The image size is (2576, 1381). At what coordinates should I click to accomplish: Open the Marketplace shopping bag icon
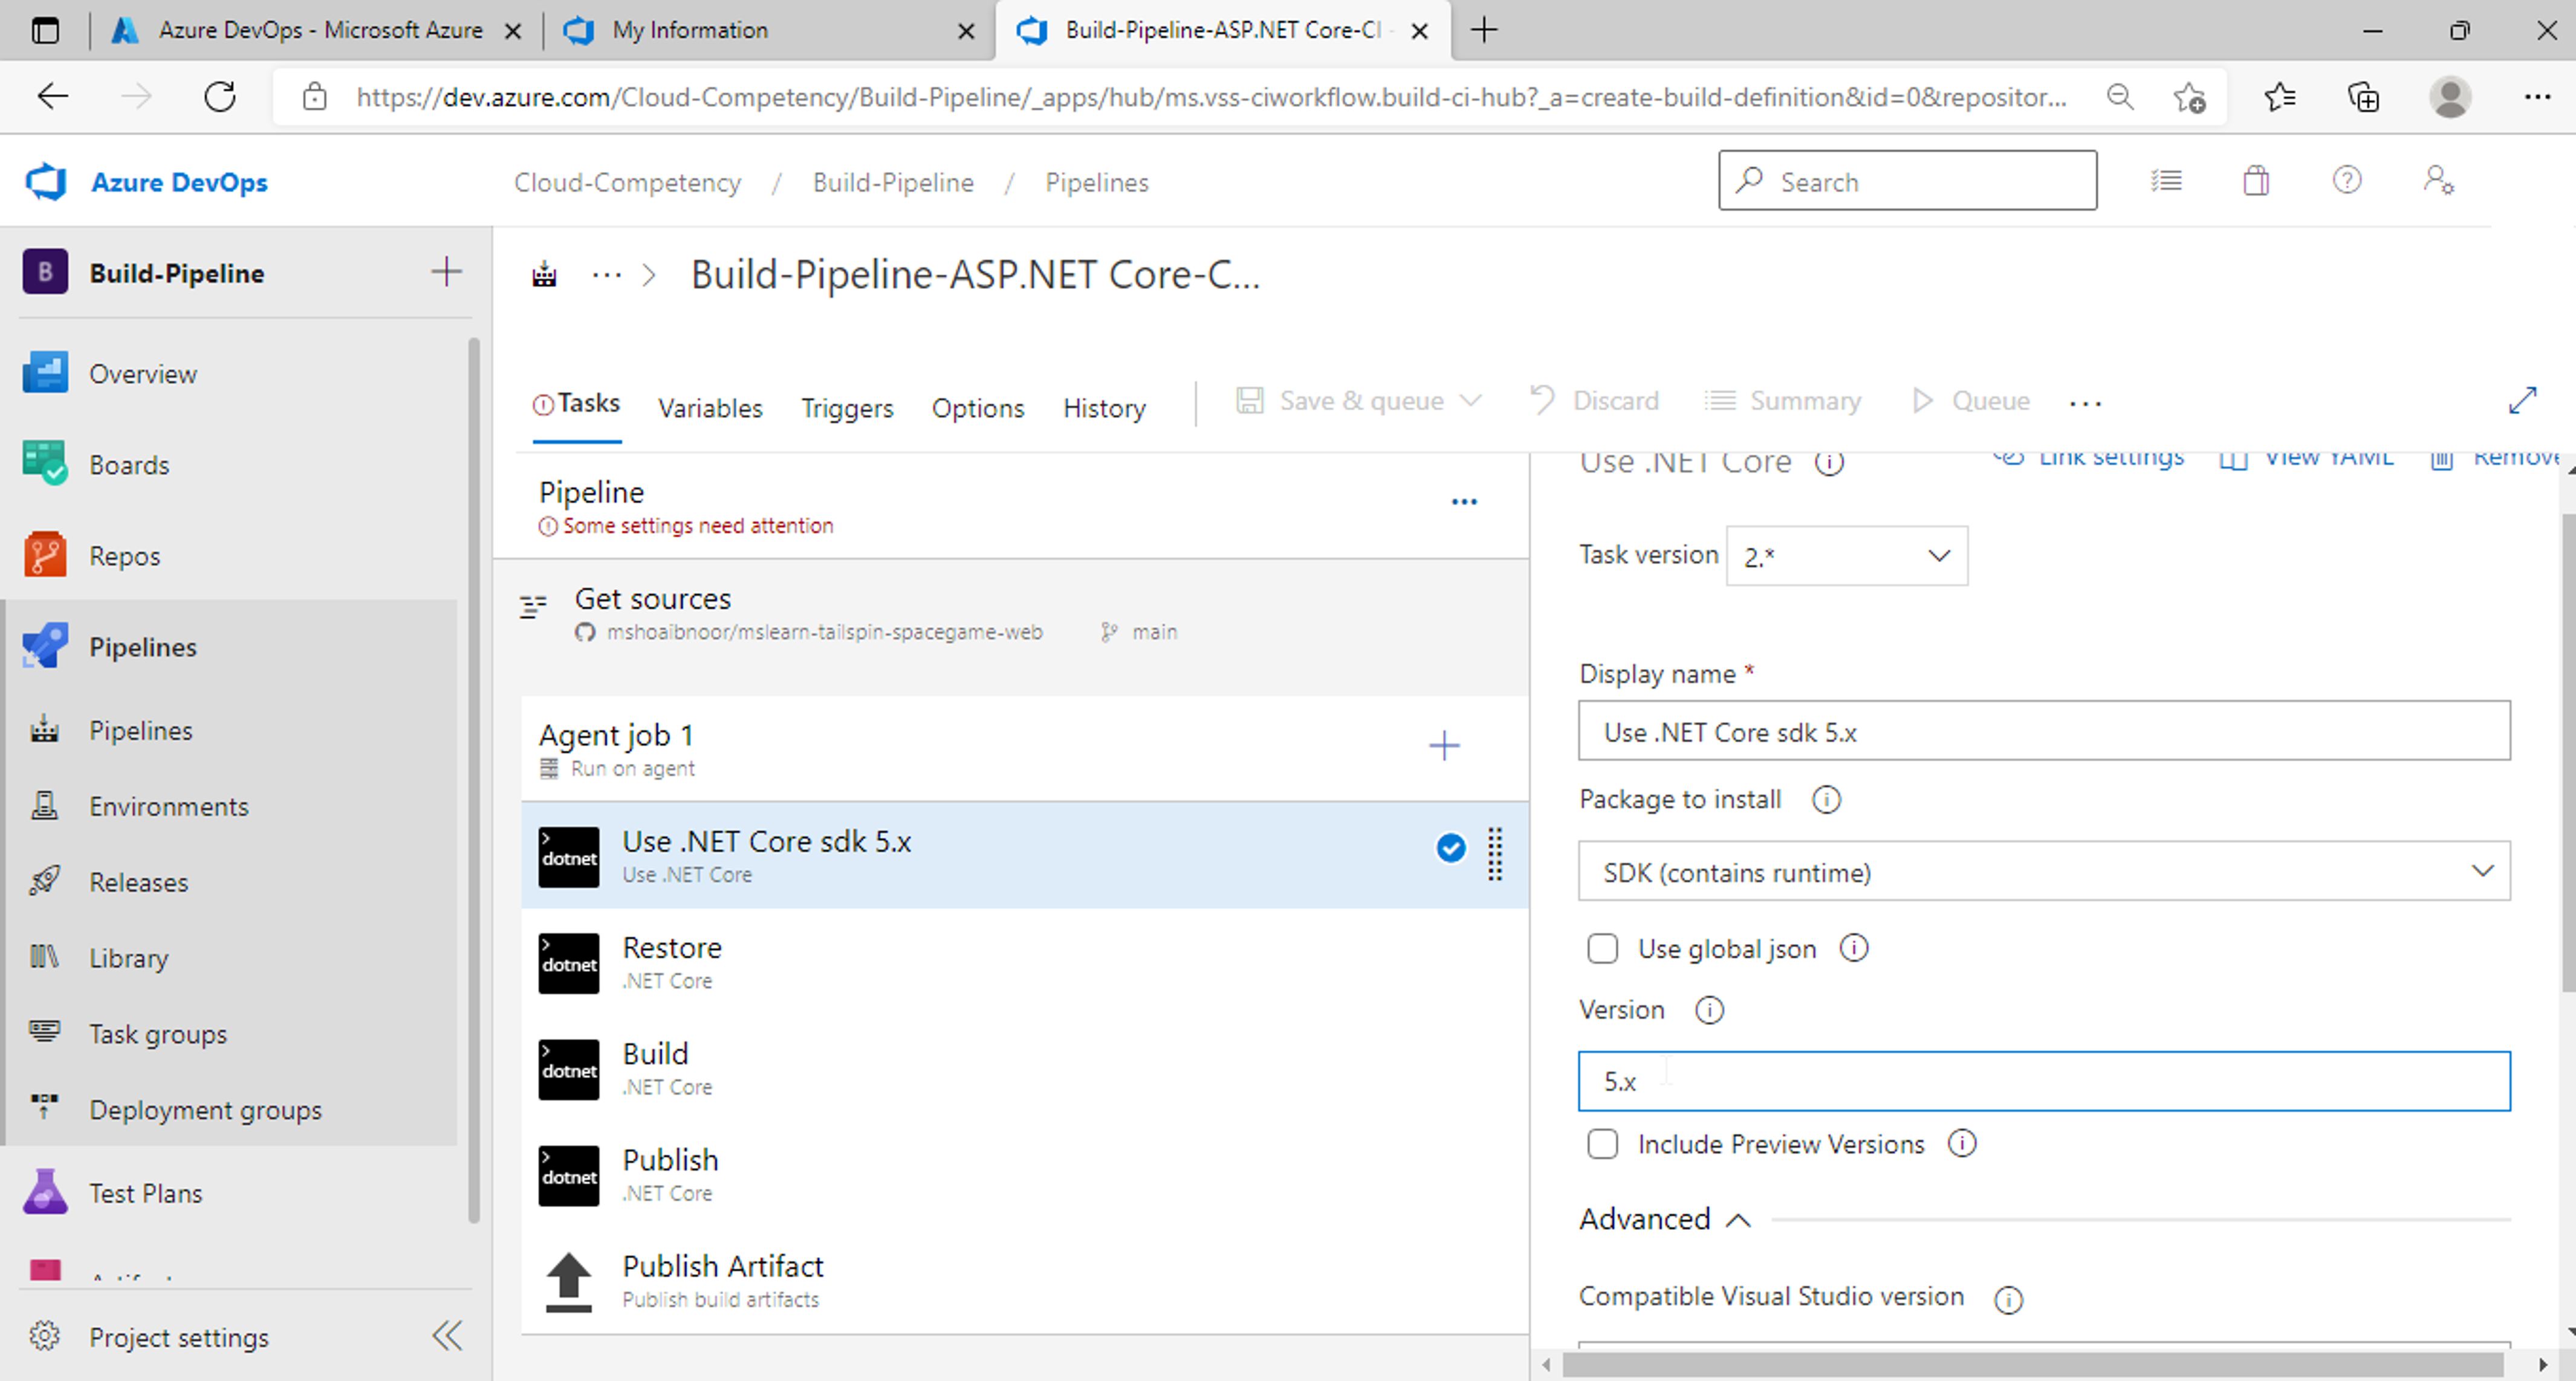[2256, 181]
